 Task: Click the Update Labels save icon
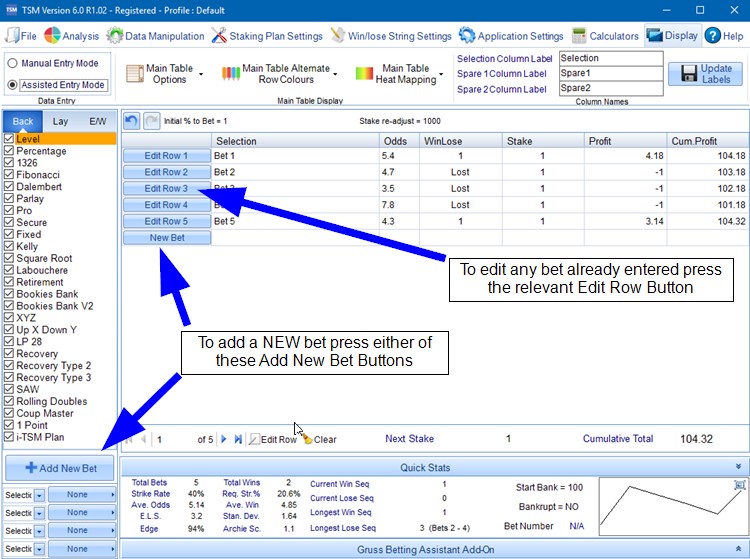[688, 73]
